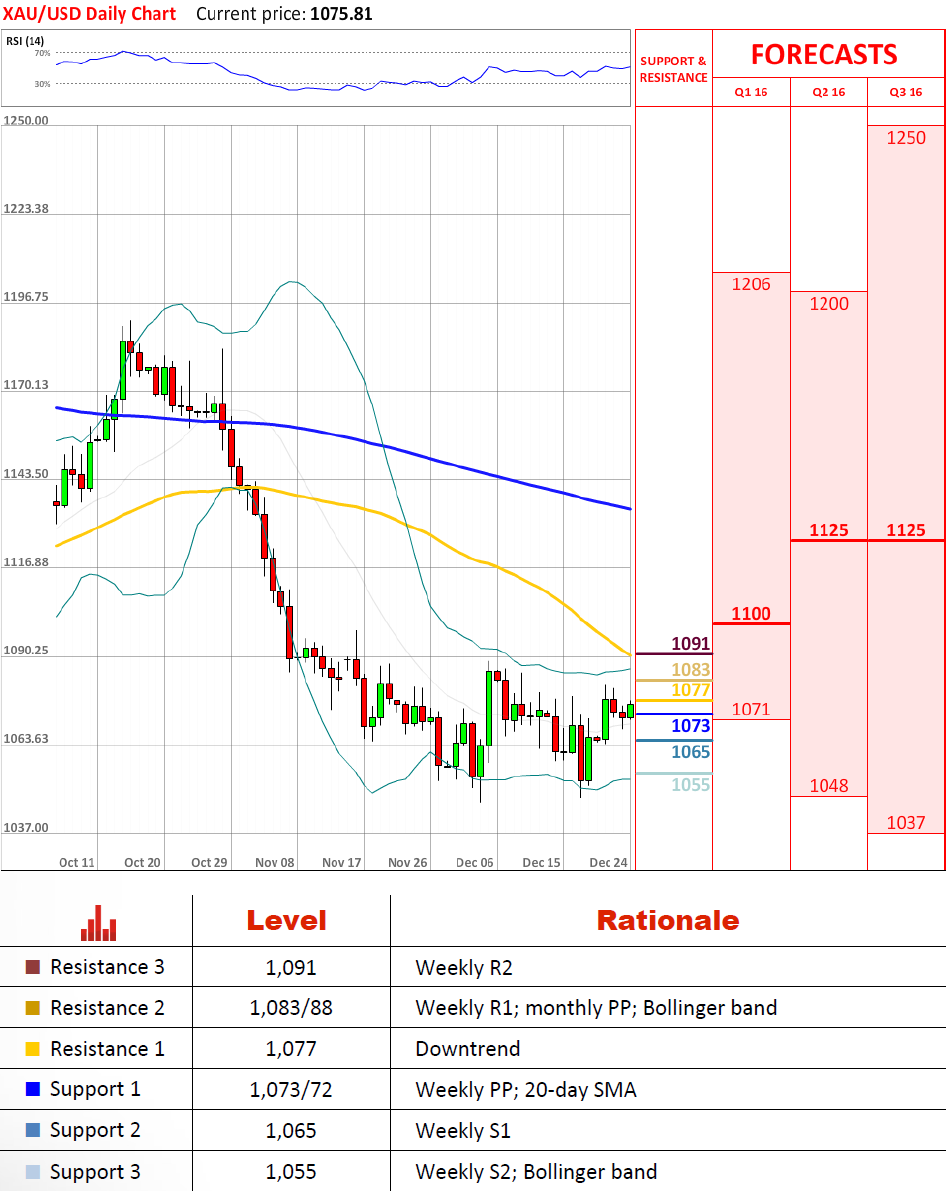Click the Q1 16 high forecast 1206
This screenshot has height=1191, width=951.
pos(751,284)
